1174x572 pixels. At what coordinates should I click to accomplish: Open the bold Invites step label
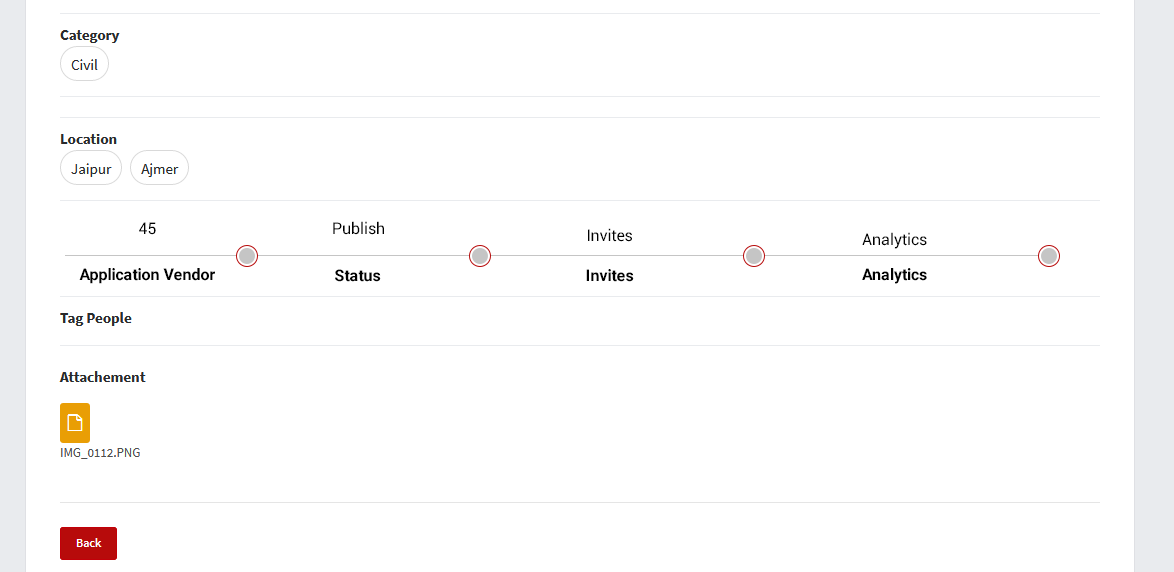(609, 276)
